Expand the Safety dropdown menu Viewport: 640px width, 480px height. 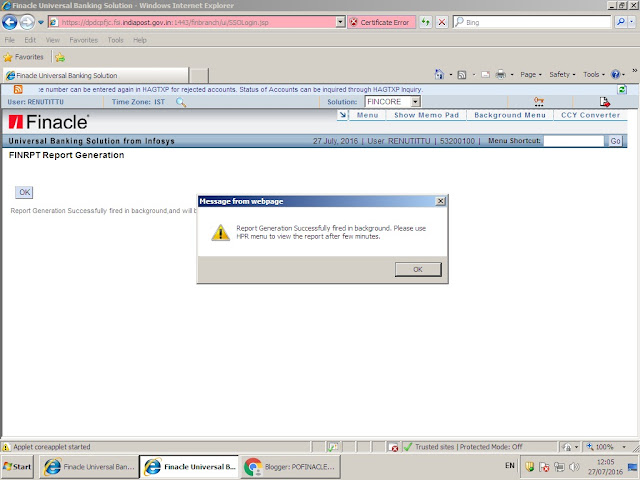[562, 75]
